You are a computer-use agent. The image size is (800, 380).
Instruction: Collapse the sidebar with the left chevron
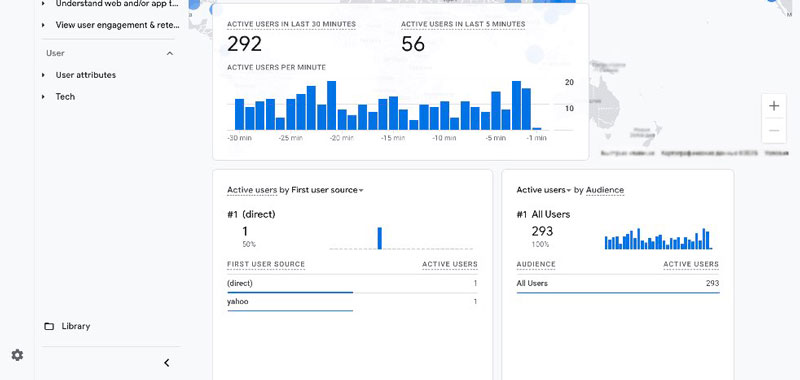click(166, 363)
